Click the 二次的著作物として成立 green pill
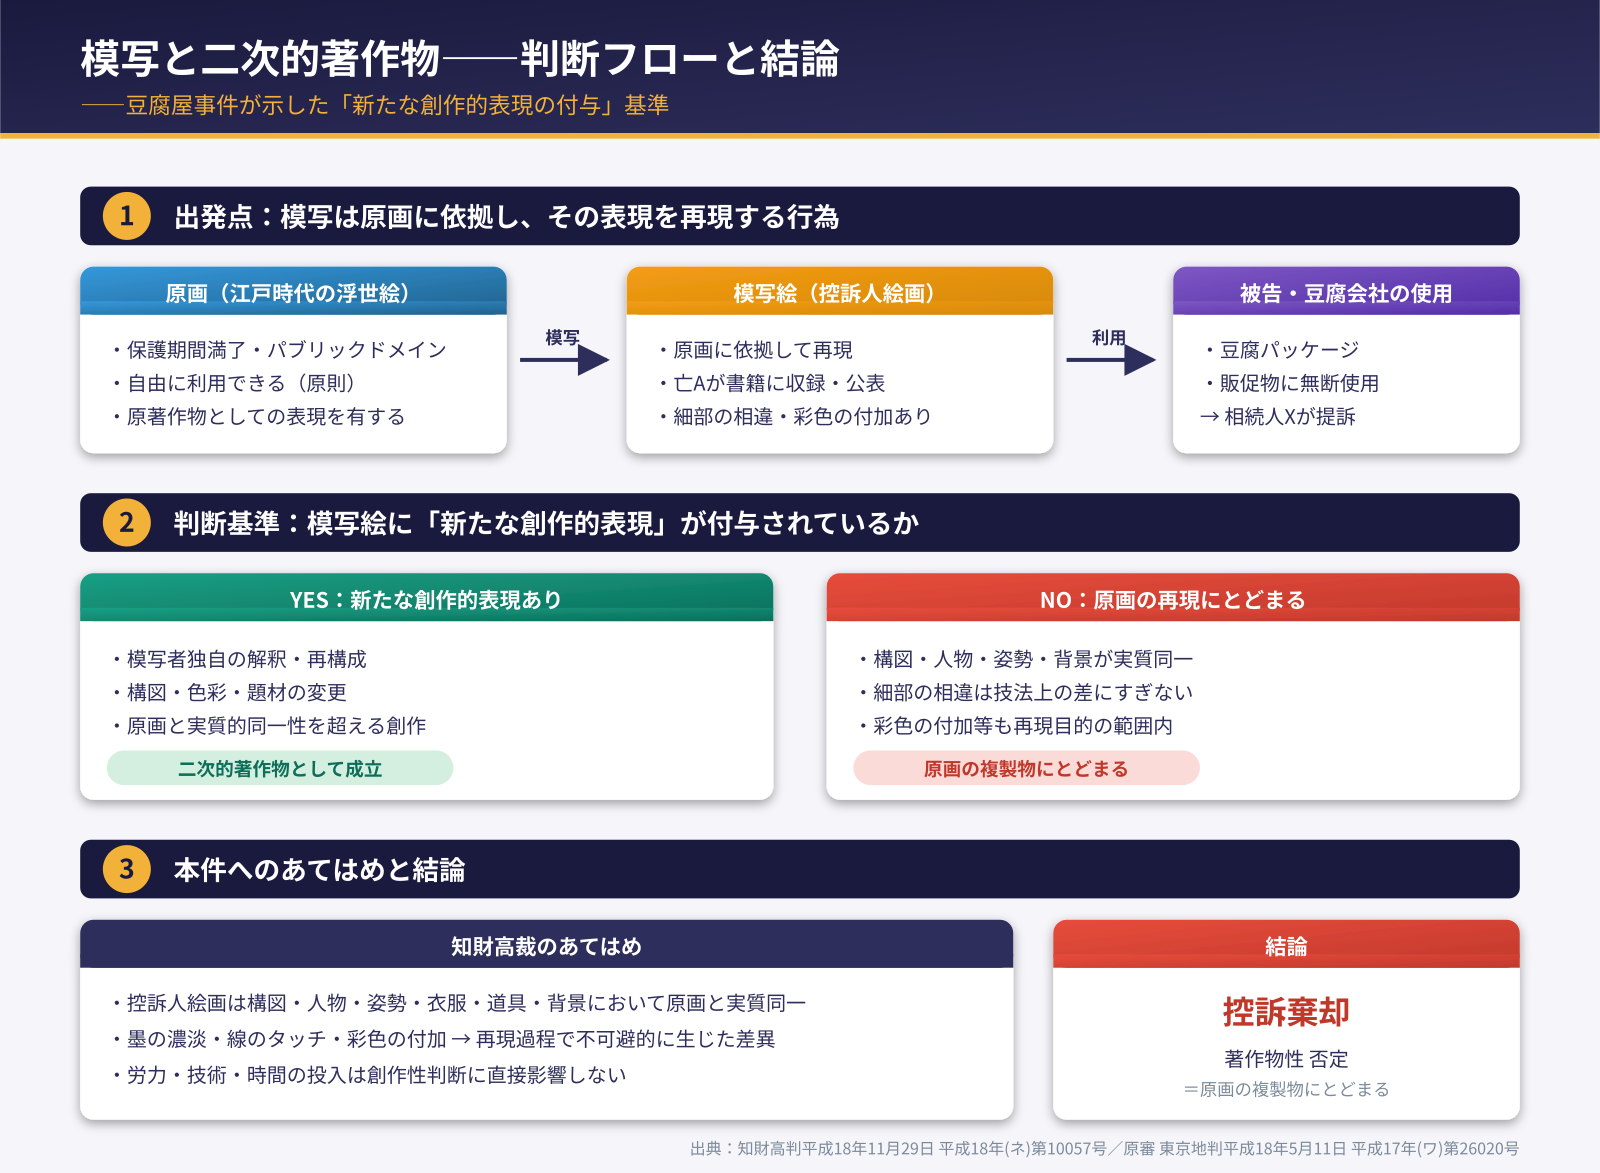The height and width of the screenshot is (1173, 1600). click(280, 768)
